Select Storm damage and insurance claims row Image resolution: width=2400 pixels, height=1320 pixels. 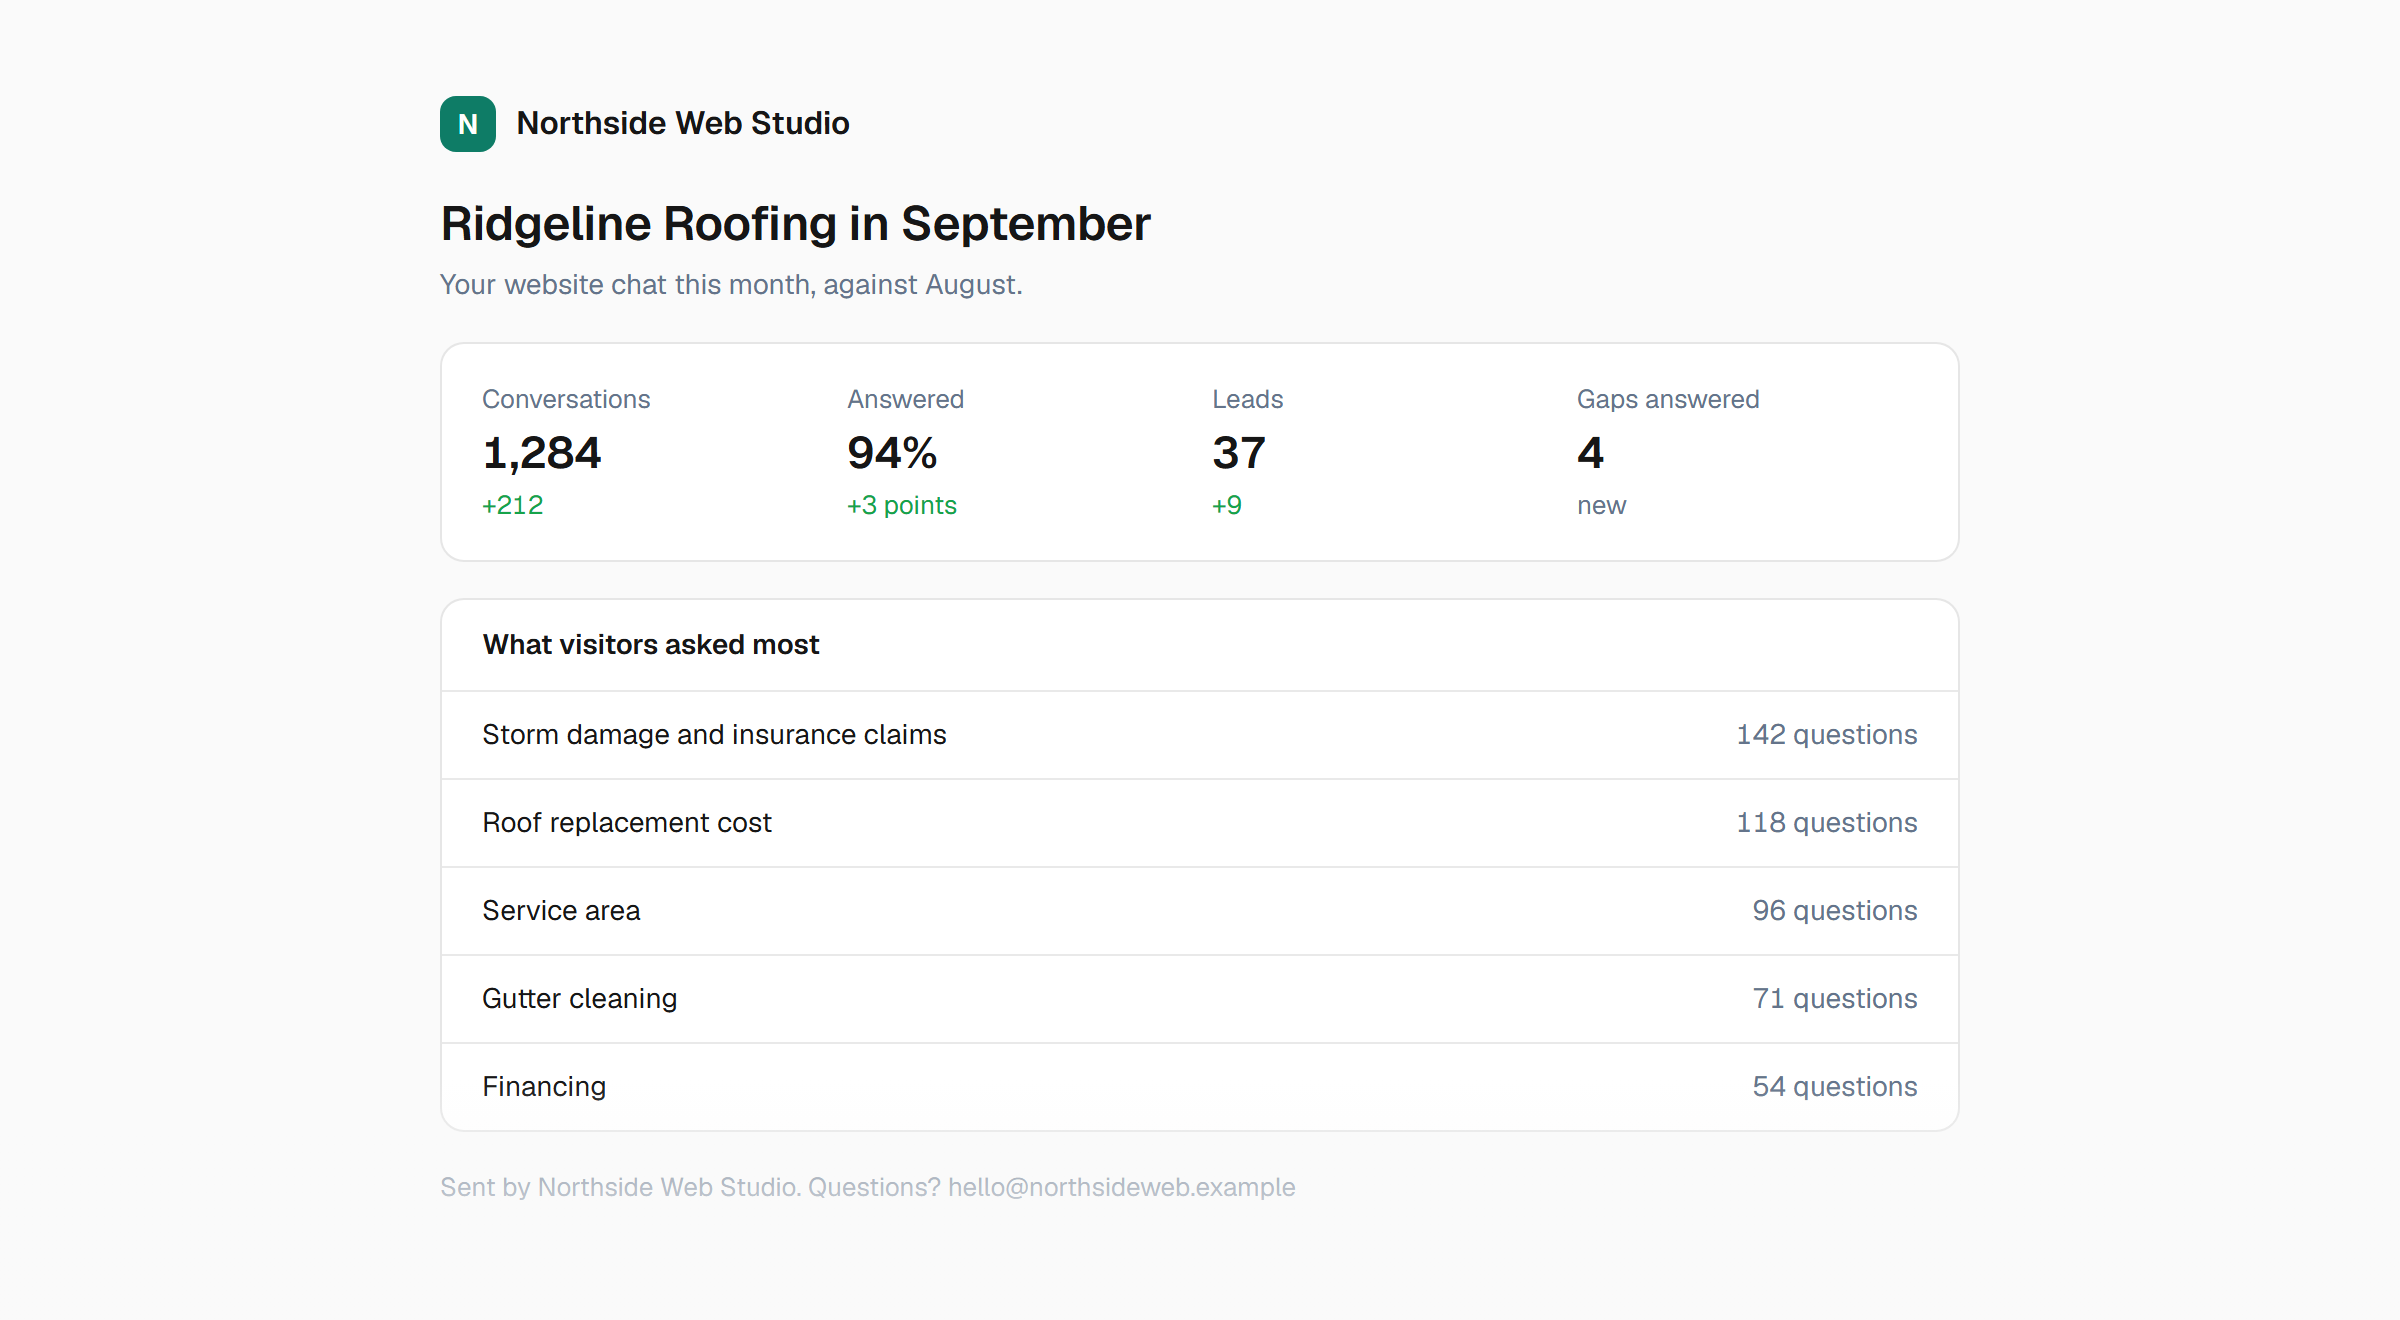tap(1200, 735)
